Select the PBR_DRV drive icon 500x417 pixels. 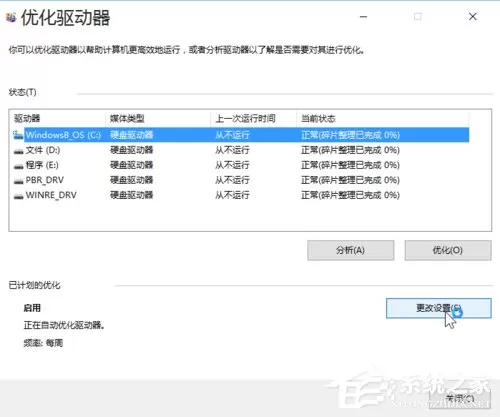(18, 181)
